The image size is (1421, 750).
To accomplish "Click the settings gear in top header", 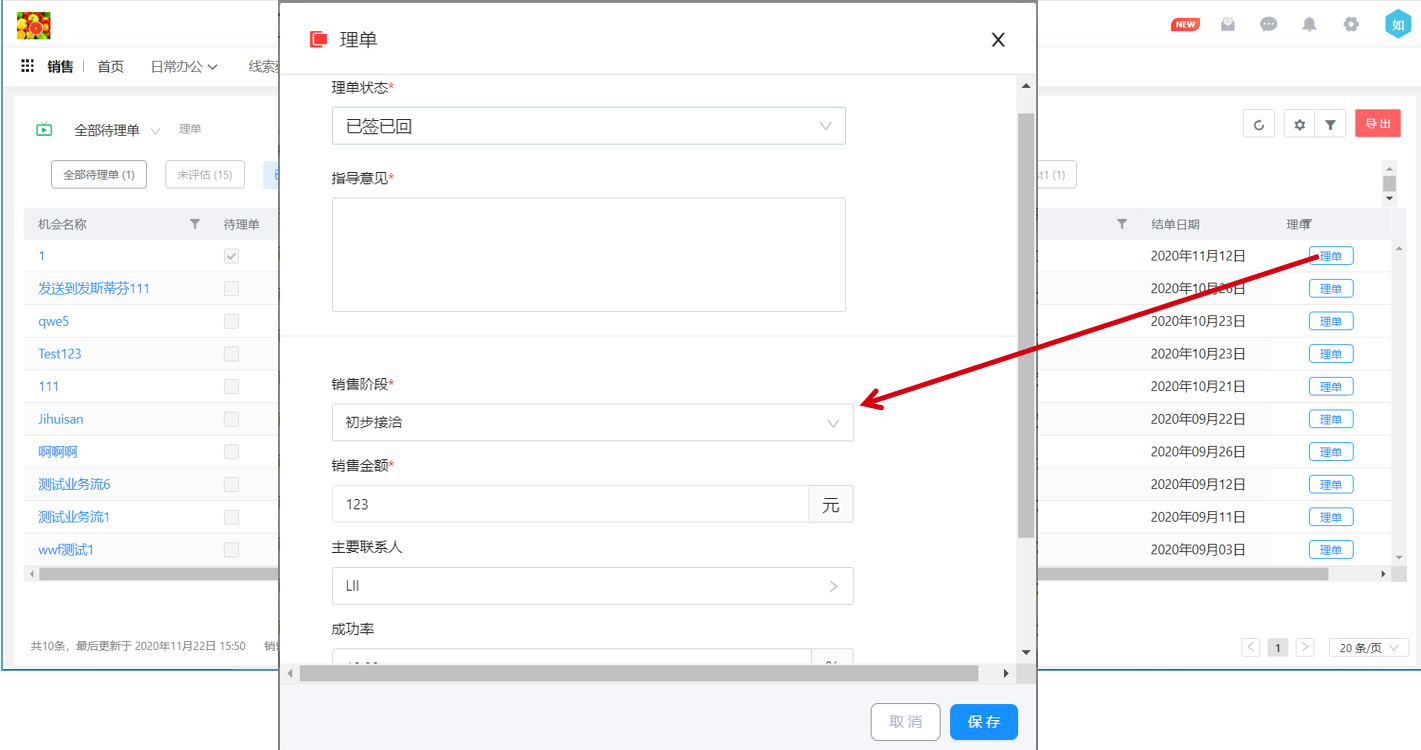I will (1351, 25).
